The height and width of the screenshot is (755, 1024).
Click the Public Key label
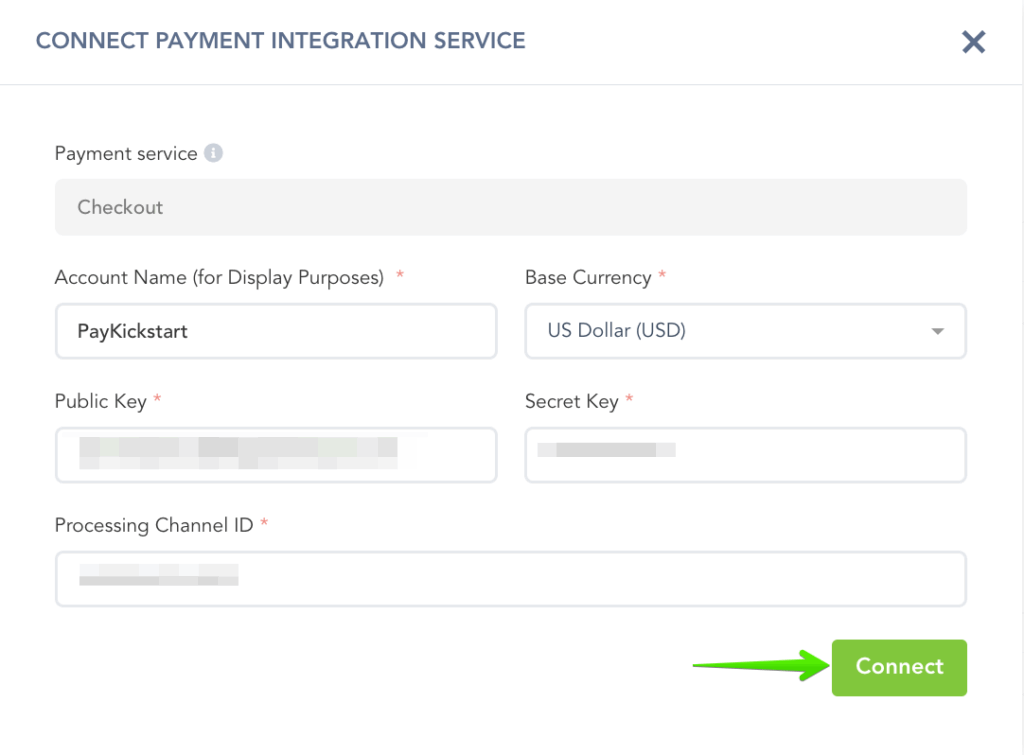(100, 402)
